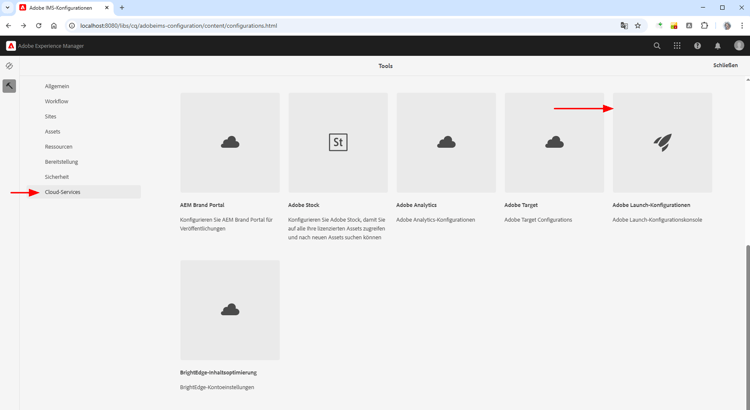750x410 pixels.
Task: Open a new browser tab with plus
Action: pyautogui.click(x=122, y=8)
